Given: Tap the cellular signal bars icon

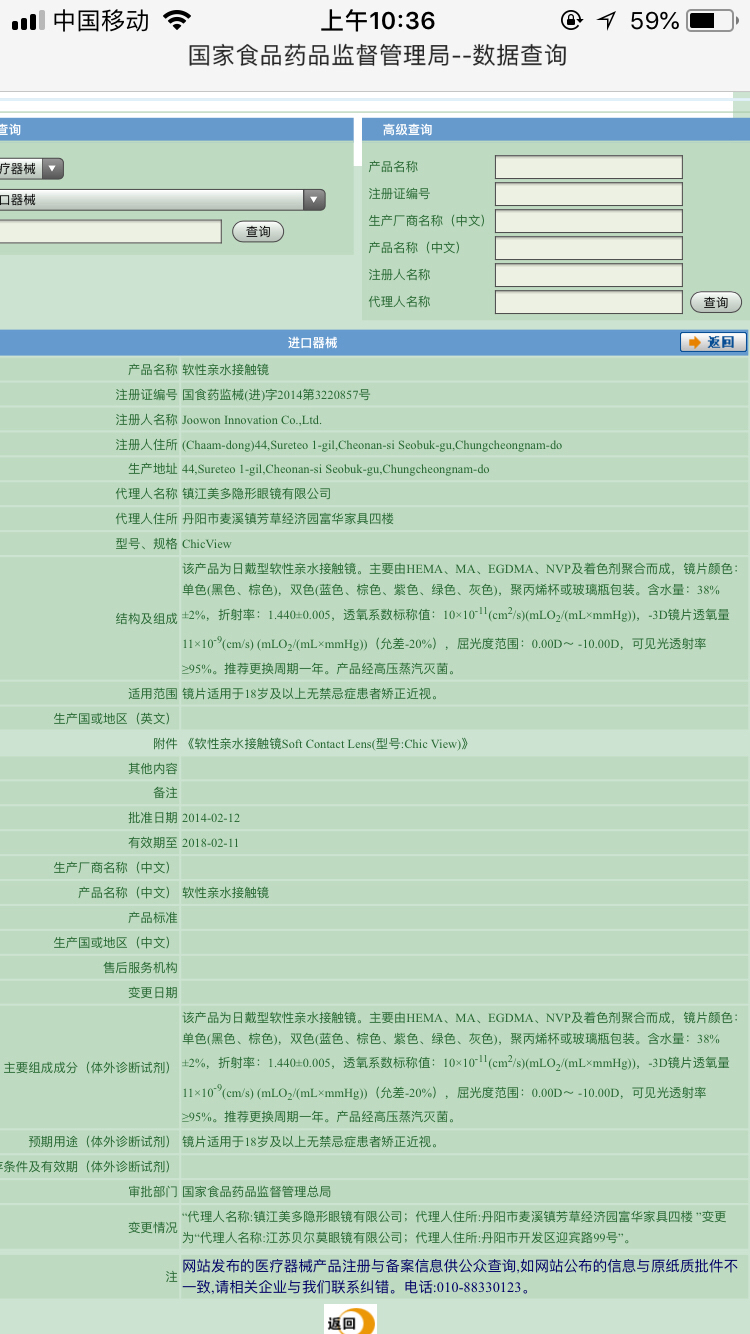Looking at the screenshot, I should coord(27,21).
